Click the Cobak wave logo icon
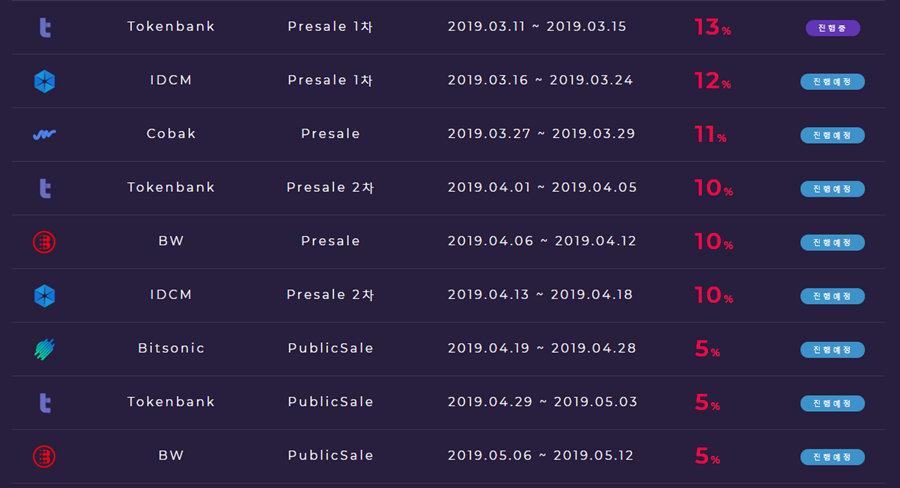Image resolution: width=900 pixels, height=488 pixels. tap(44, 134)
